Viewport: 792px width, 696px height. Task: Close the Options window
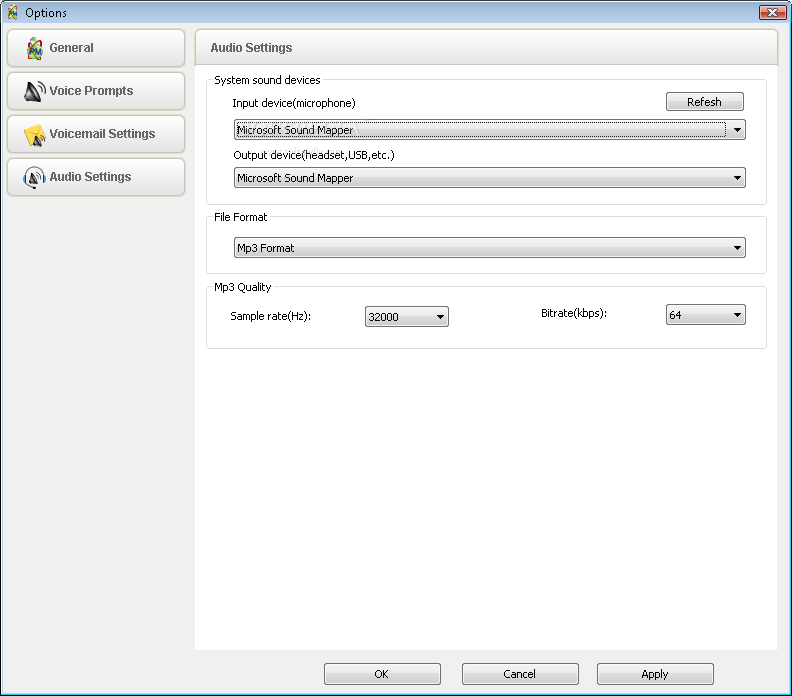[772, 12]
